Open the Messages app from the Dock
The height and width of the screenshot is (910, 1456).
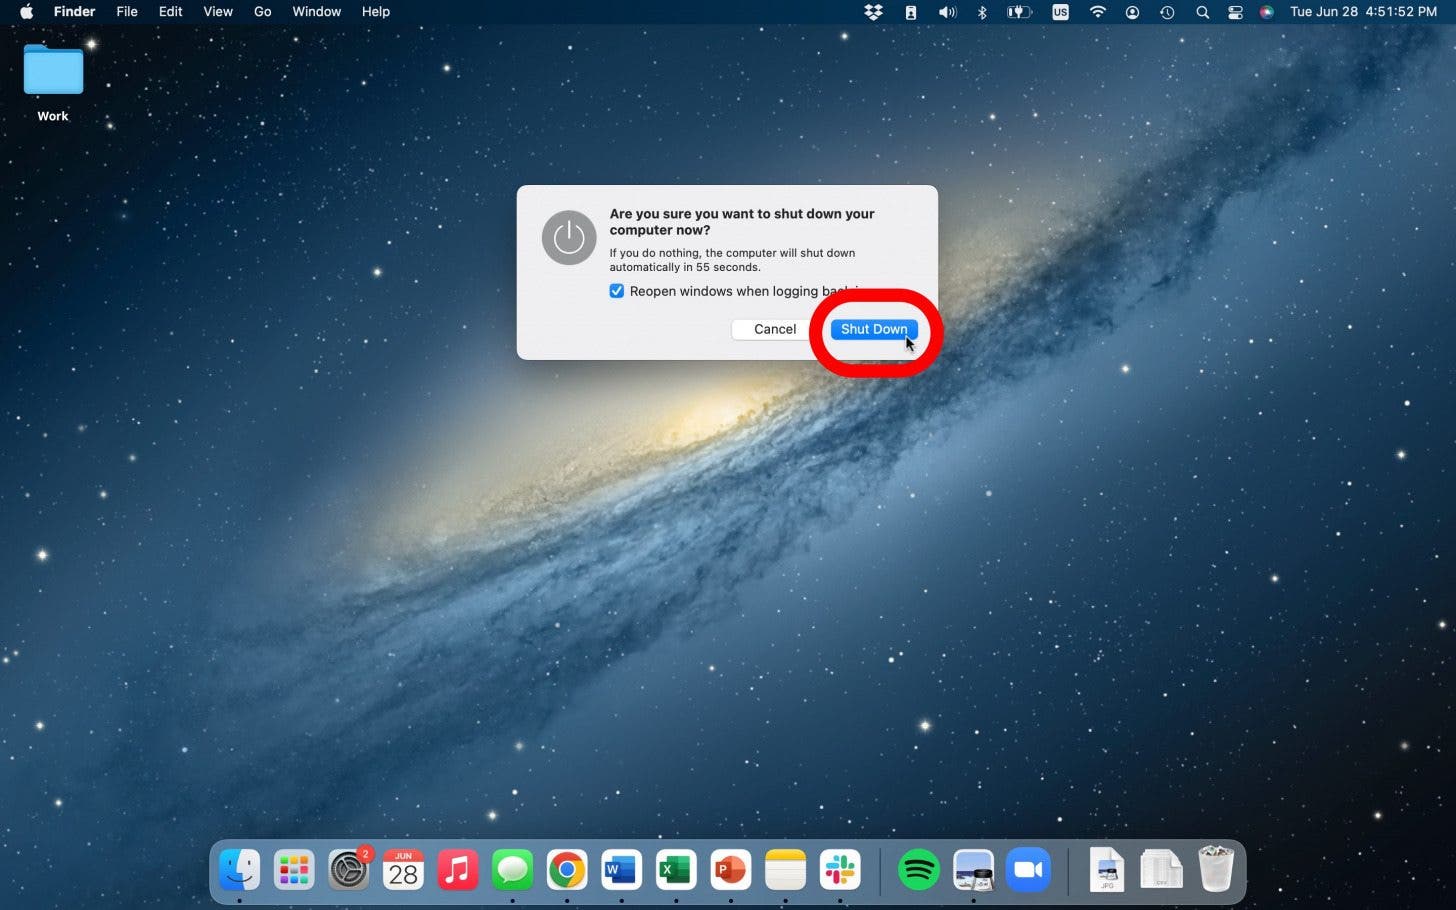tap(512, 869)
